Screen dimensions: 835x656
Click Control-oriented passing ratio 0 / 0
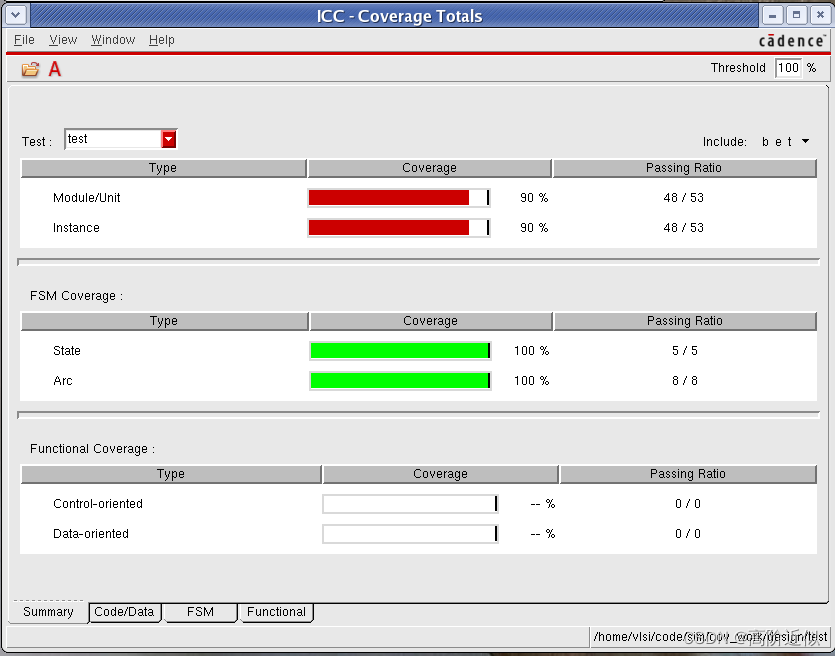tap(687, 503)
